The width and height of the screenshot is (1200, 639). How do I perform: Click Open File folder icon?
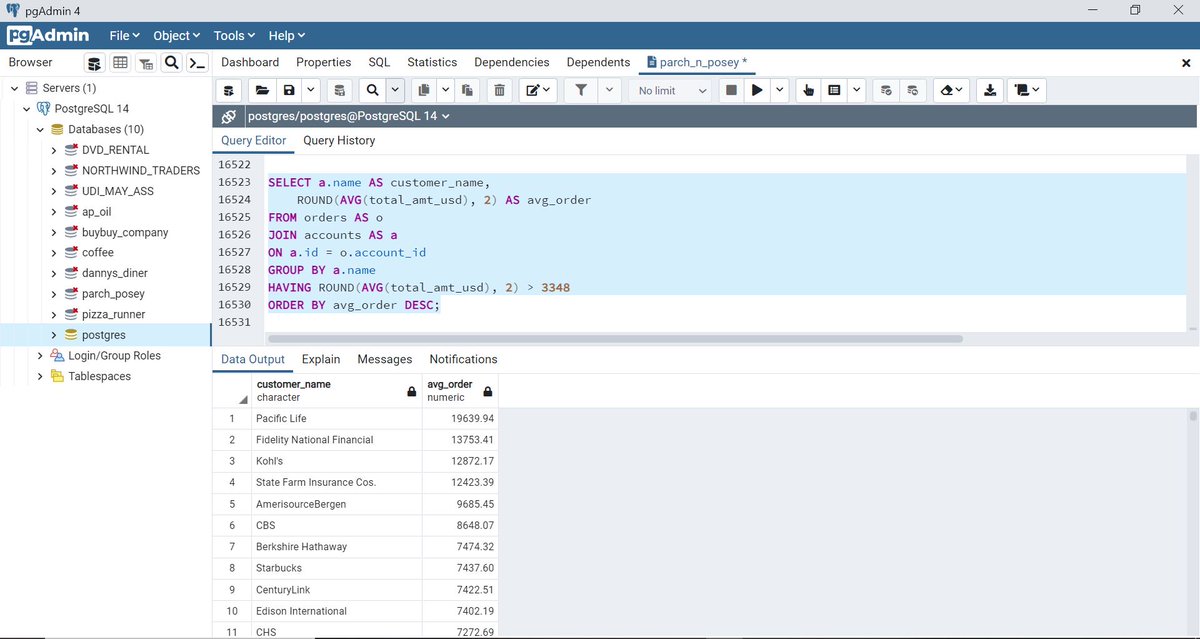click(x=262, y=90)
